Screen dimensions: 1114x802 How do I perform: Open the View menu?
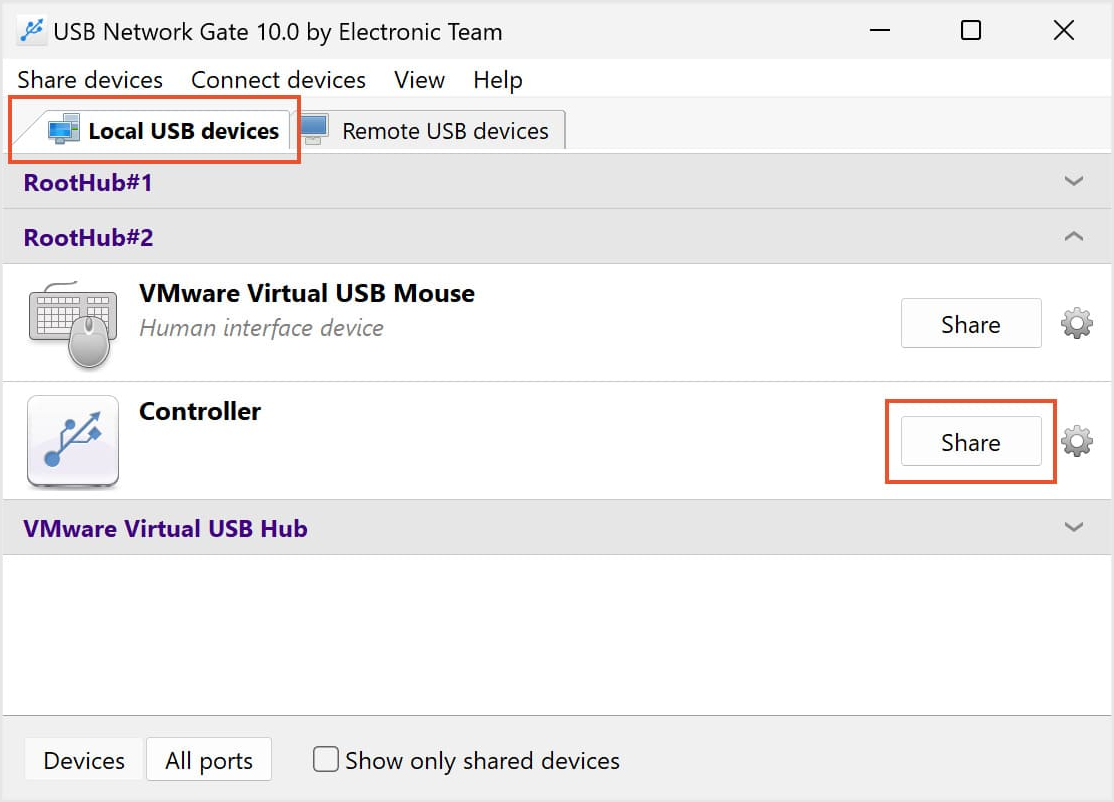(419, 80)
